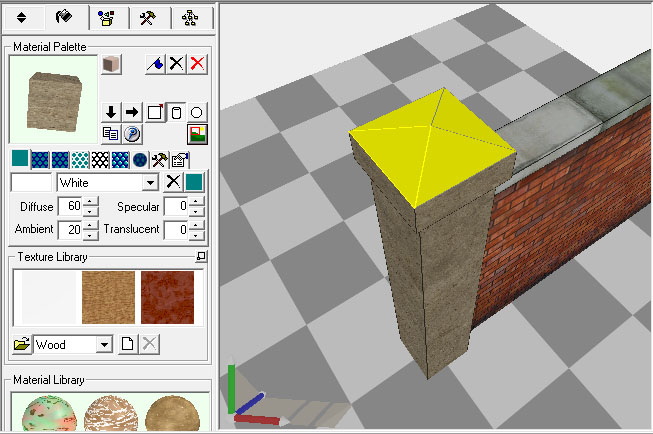The image size is (653, 434).
Task: Expand the Texture Library panel
Action: click(x=201, y=257)
